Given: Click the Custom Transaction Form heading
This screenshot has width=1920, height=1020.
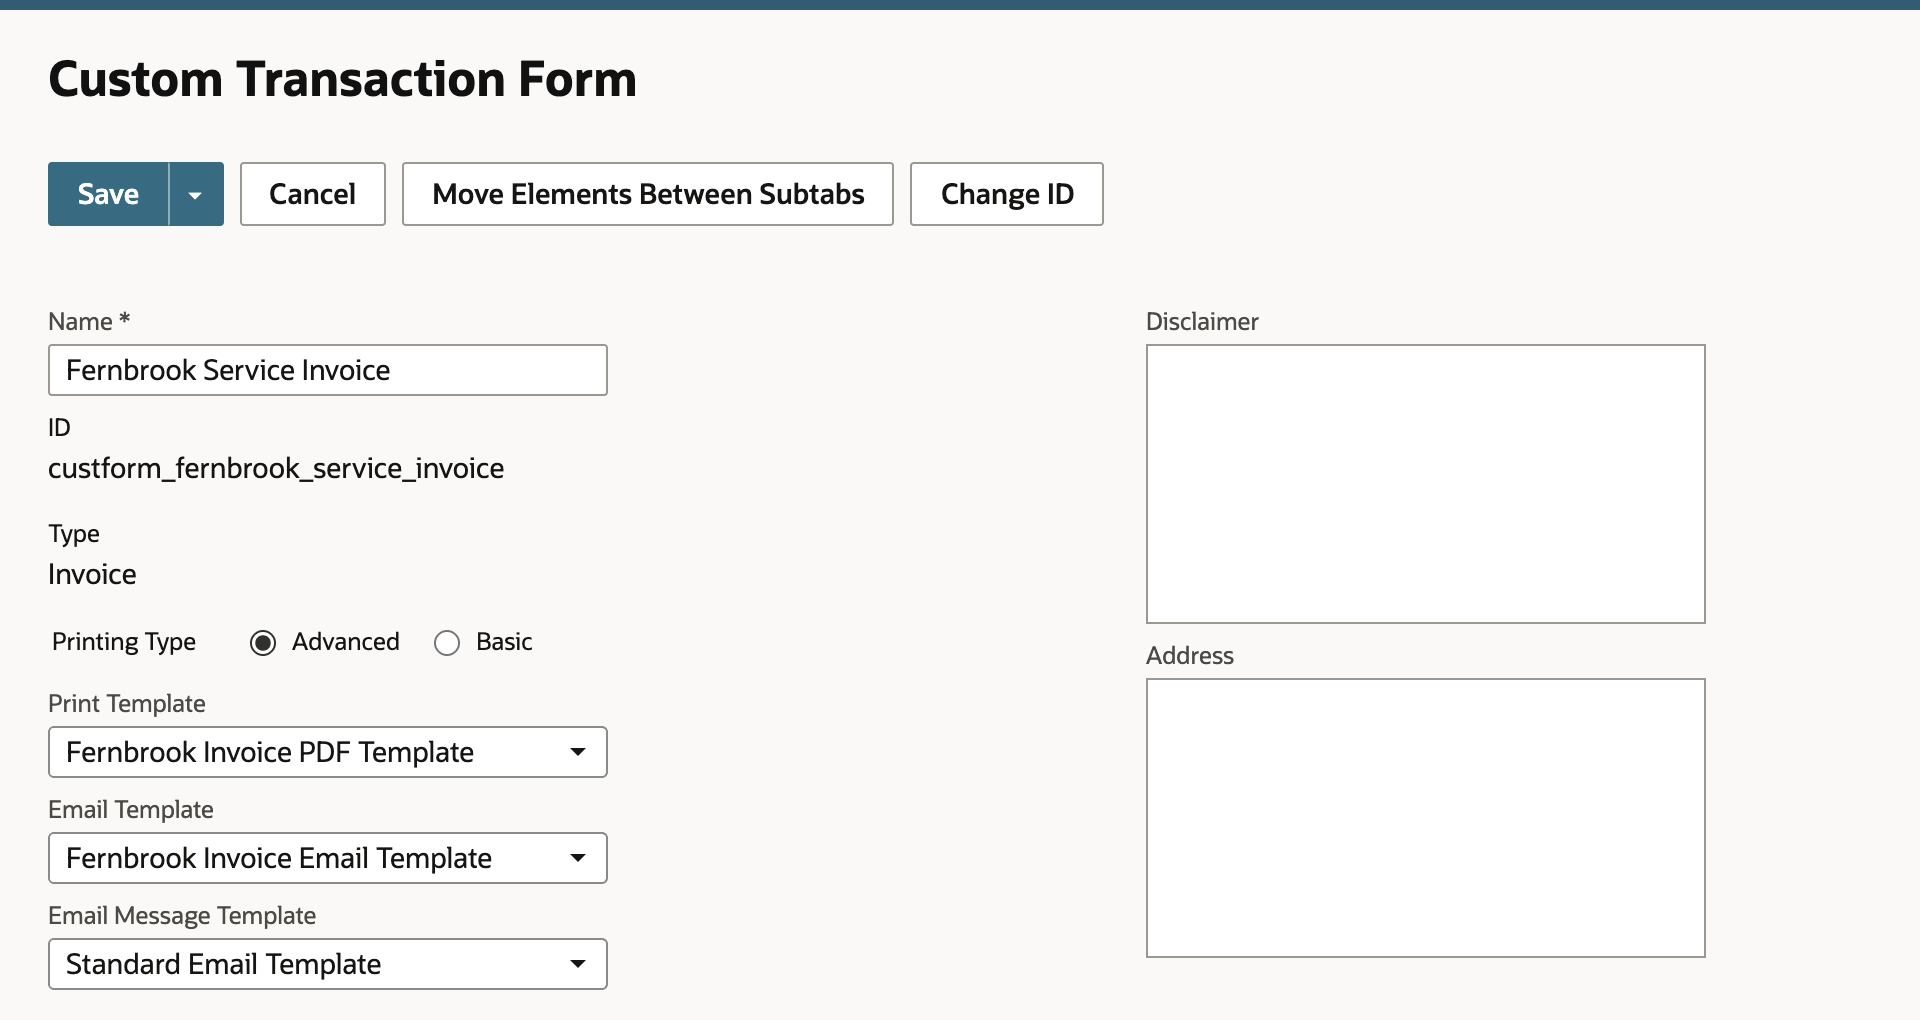Looking at the screenshot, I should tap(342, 79).
